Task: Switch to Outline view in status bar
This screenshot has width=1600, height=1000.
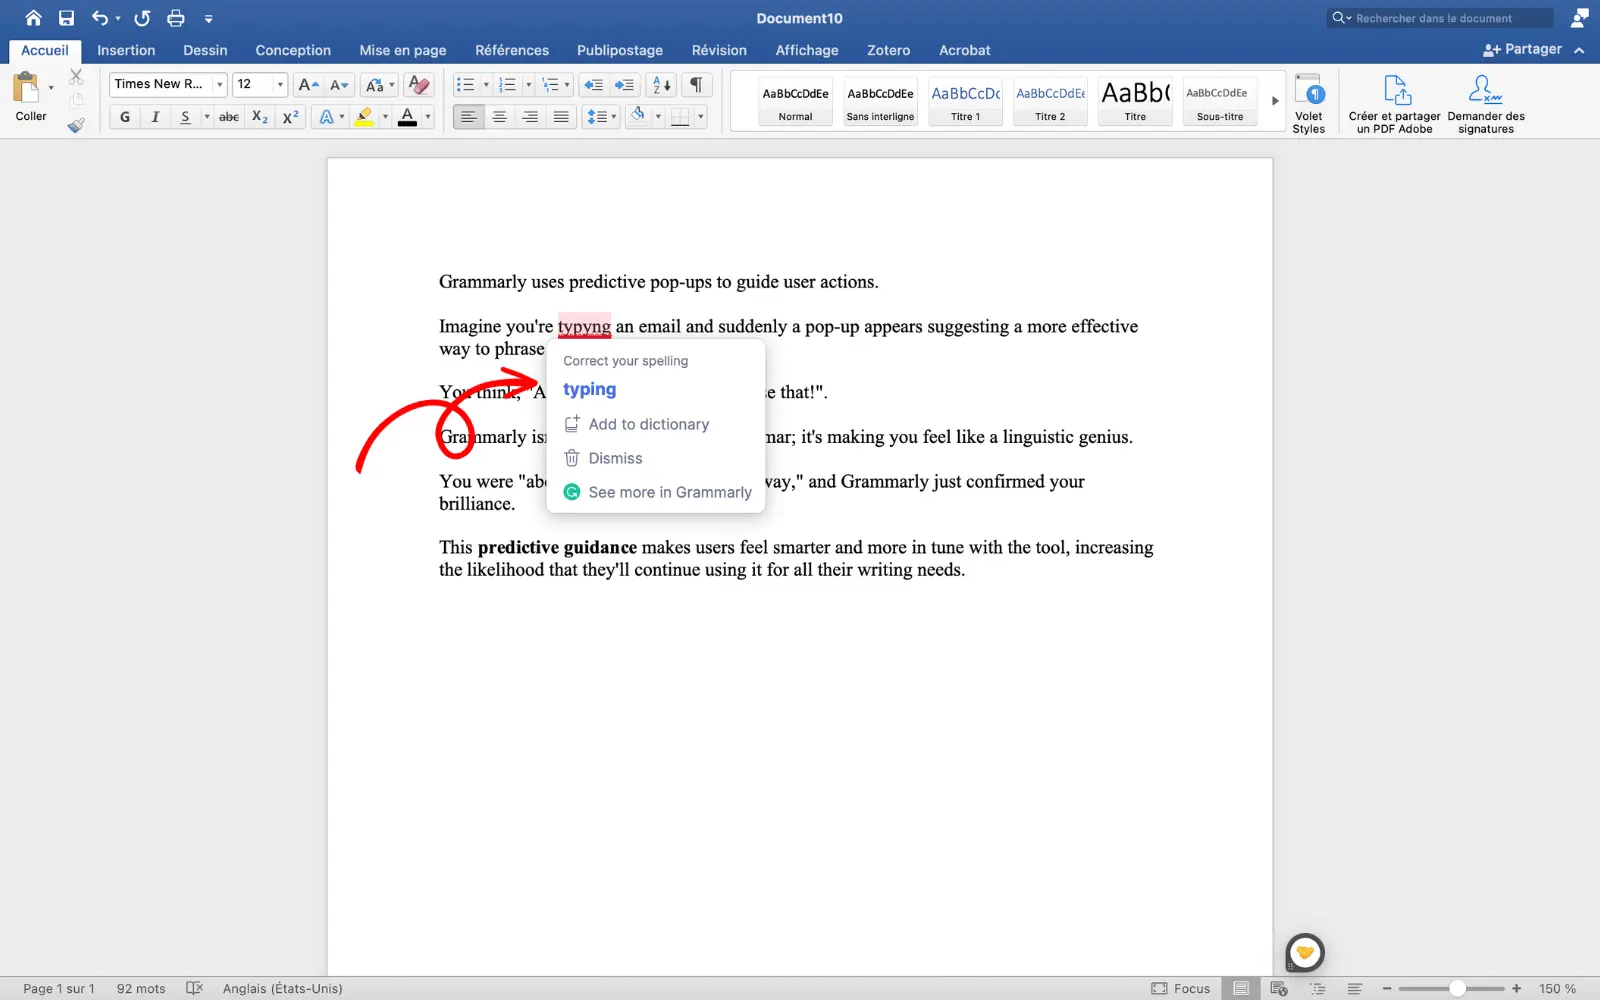Action: (1318, 988)
